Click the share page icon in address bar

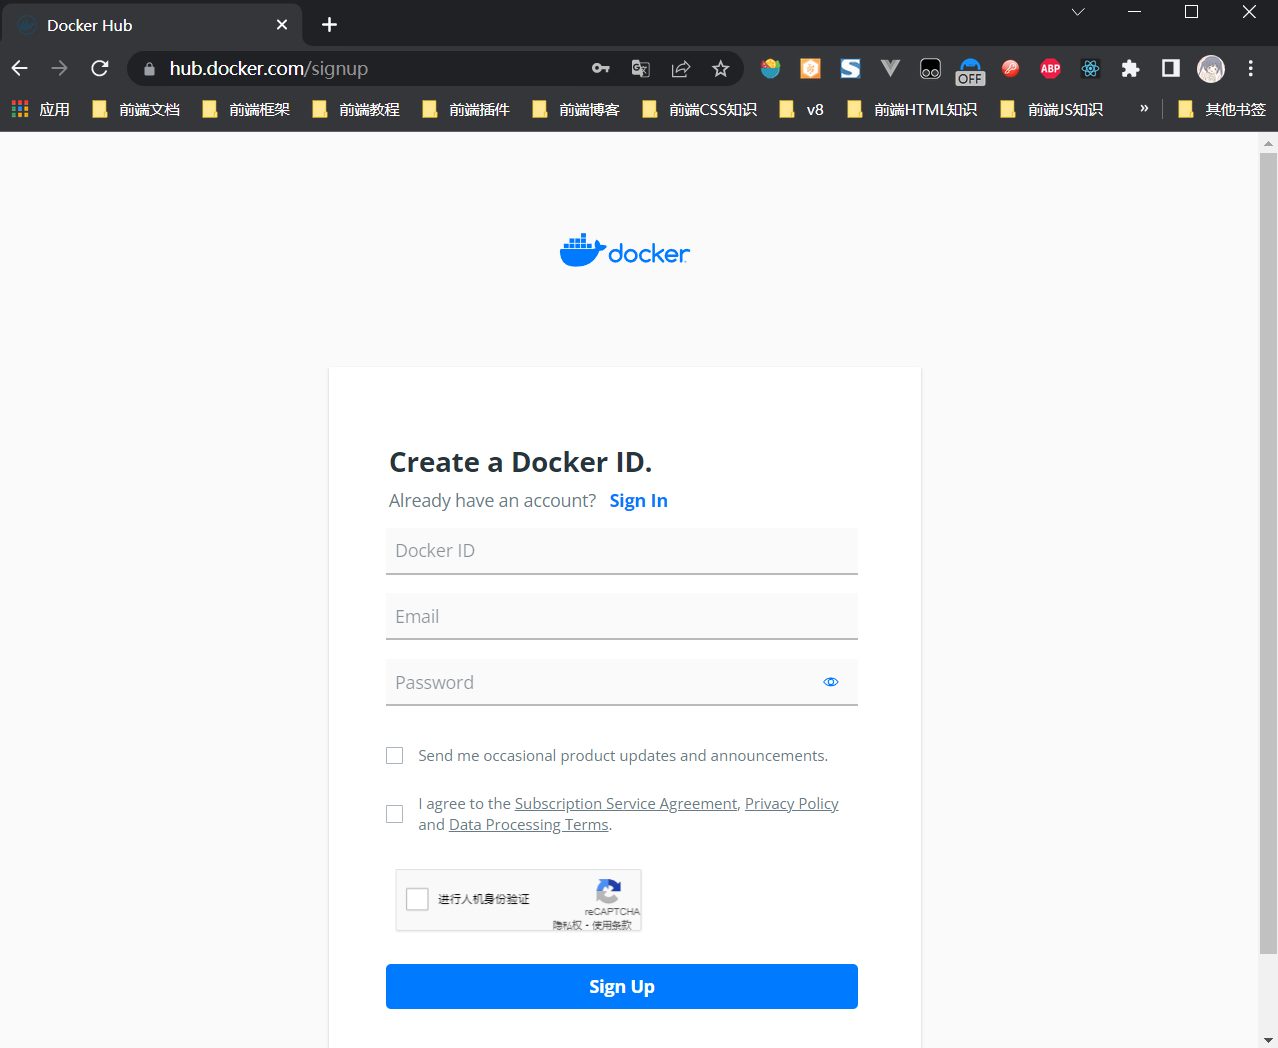pyautogui.click(x=681, y=68)
